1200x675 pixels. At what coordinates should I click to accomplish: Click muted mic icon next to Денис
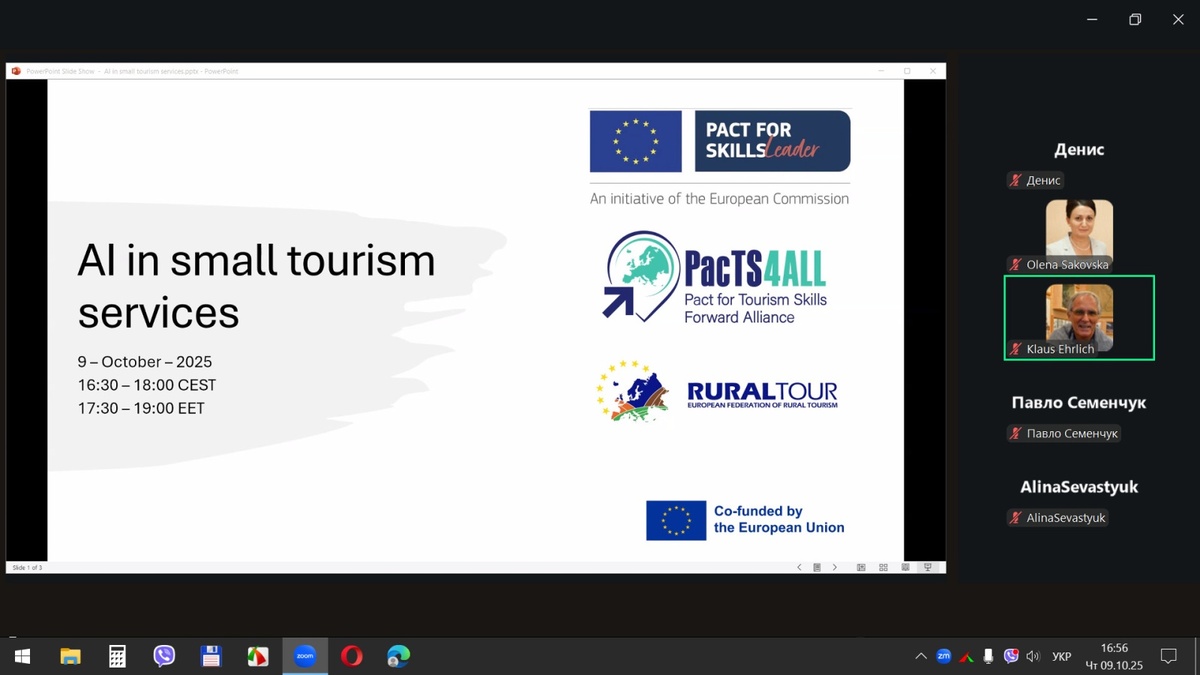click(1016, 181)
